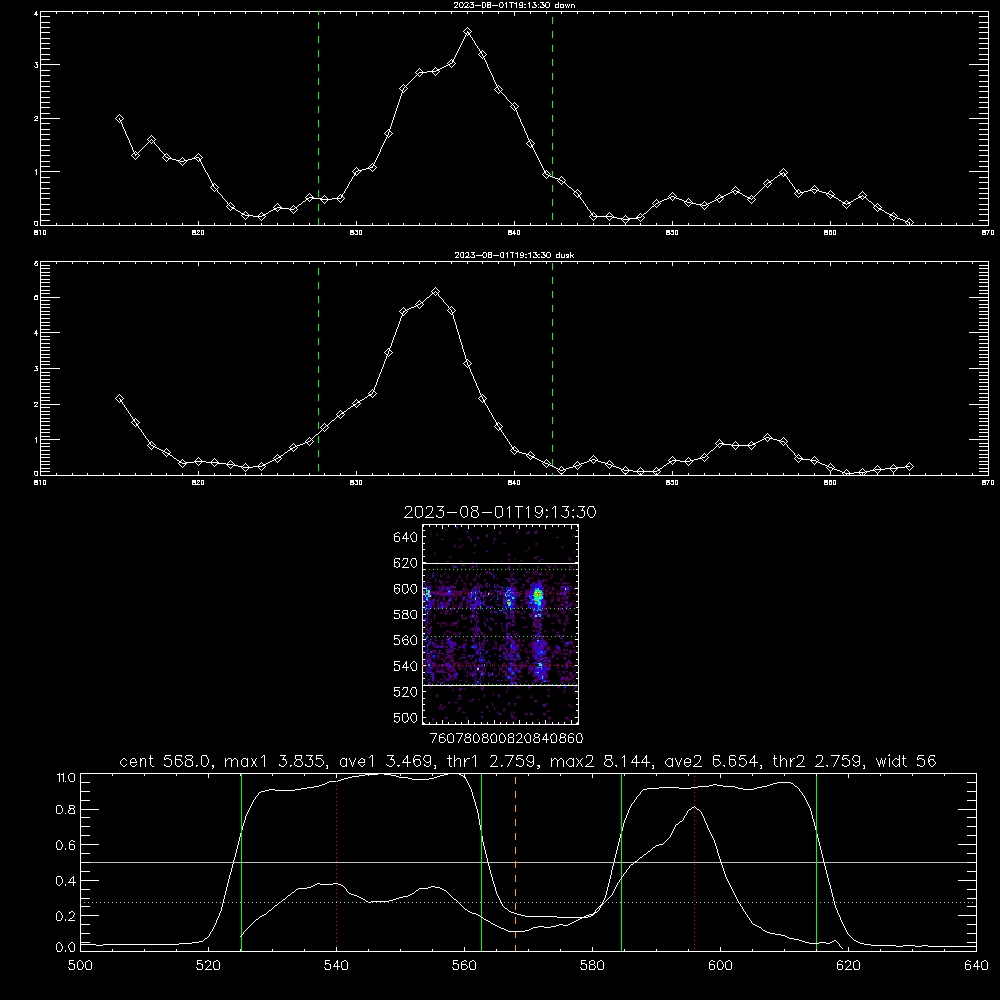This screenshot has height=1000, width=1000.
Task: Click the highest diamond marker in dusk plot
Action: (436, 291)
